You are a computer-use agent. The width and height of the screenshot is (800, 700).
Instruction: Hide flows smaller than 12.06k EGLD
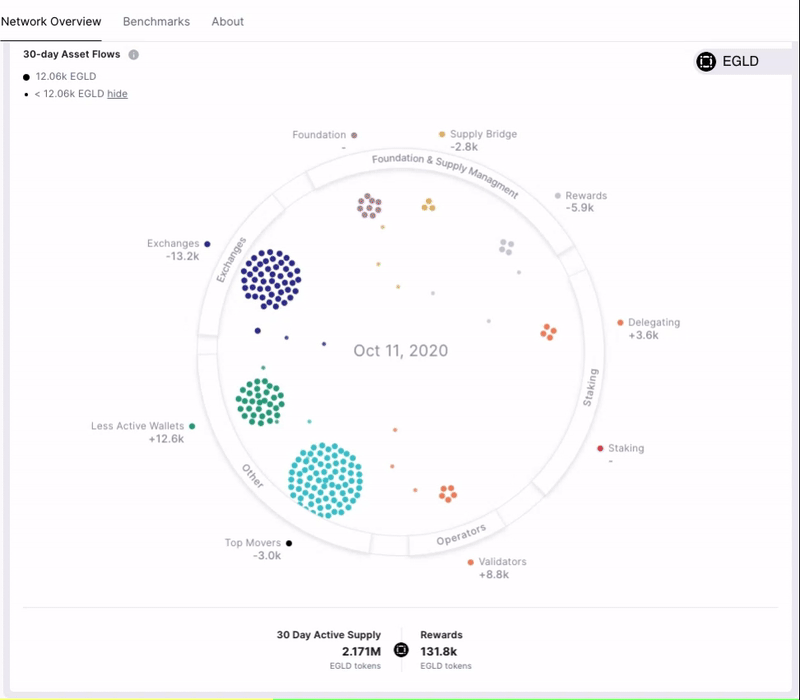[x=117, y=94]
